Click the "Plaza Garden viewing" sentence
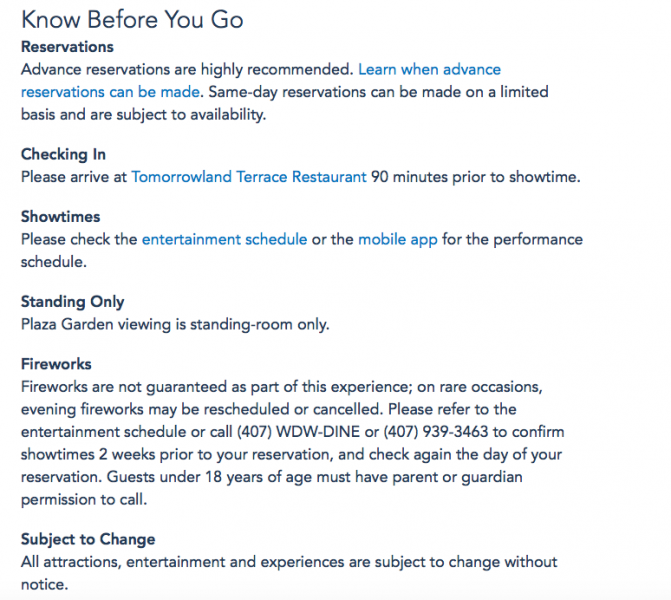This screenshot has width=671, height=600. (175, 324)
